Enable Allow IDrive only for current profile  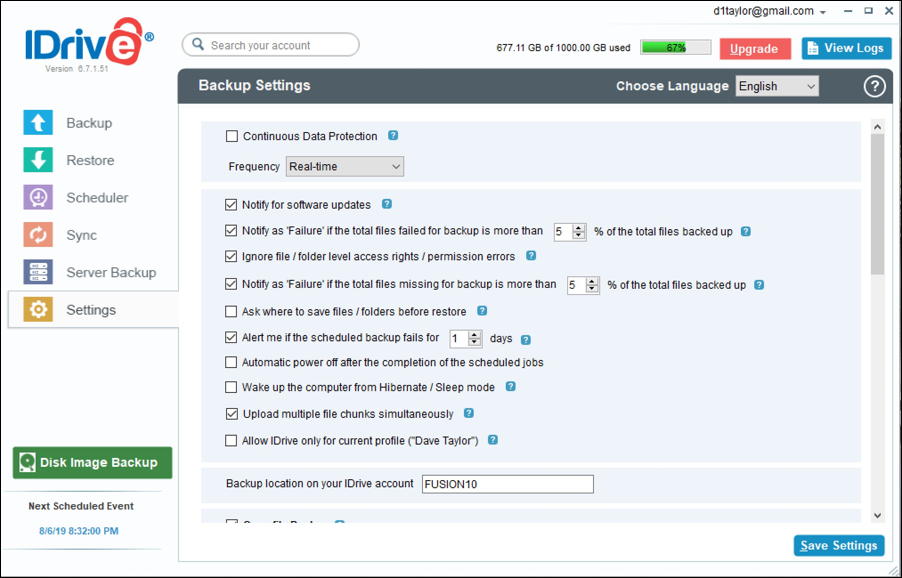tap(231, 441)
